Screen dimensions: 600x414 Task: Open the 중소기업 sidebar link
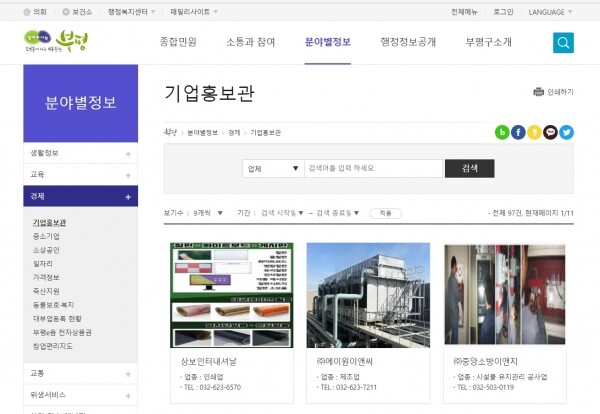[x=47, y=236]
